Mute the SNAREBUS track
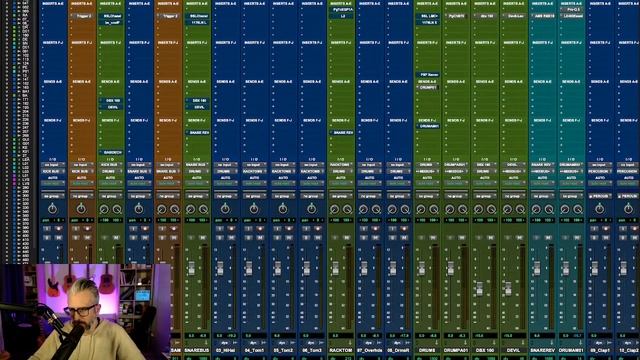Viewport: 640px width, 360px height. pos(203,237)
